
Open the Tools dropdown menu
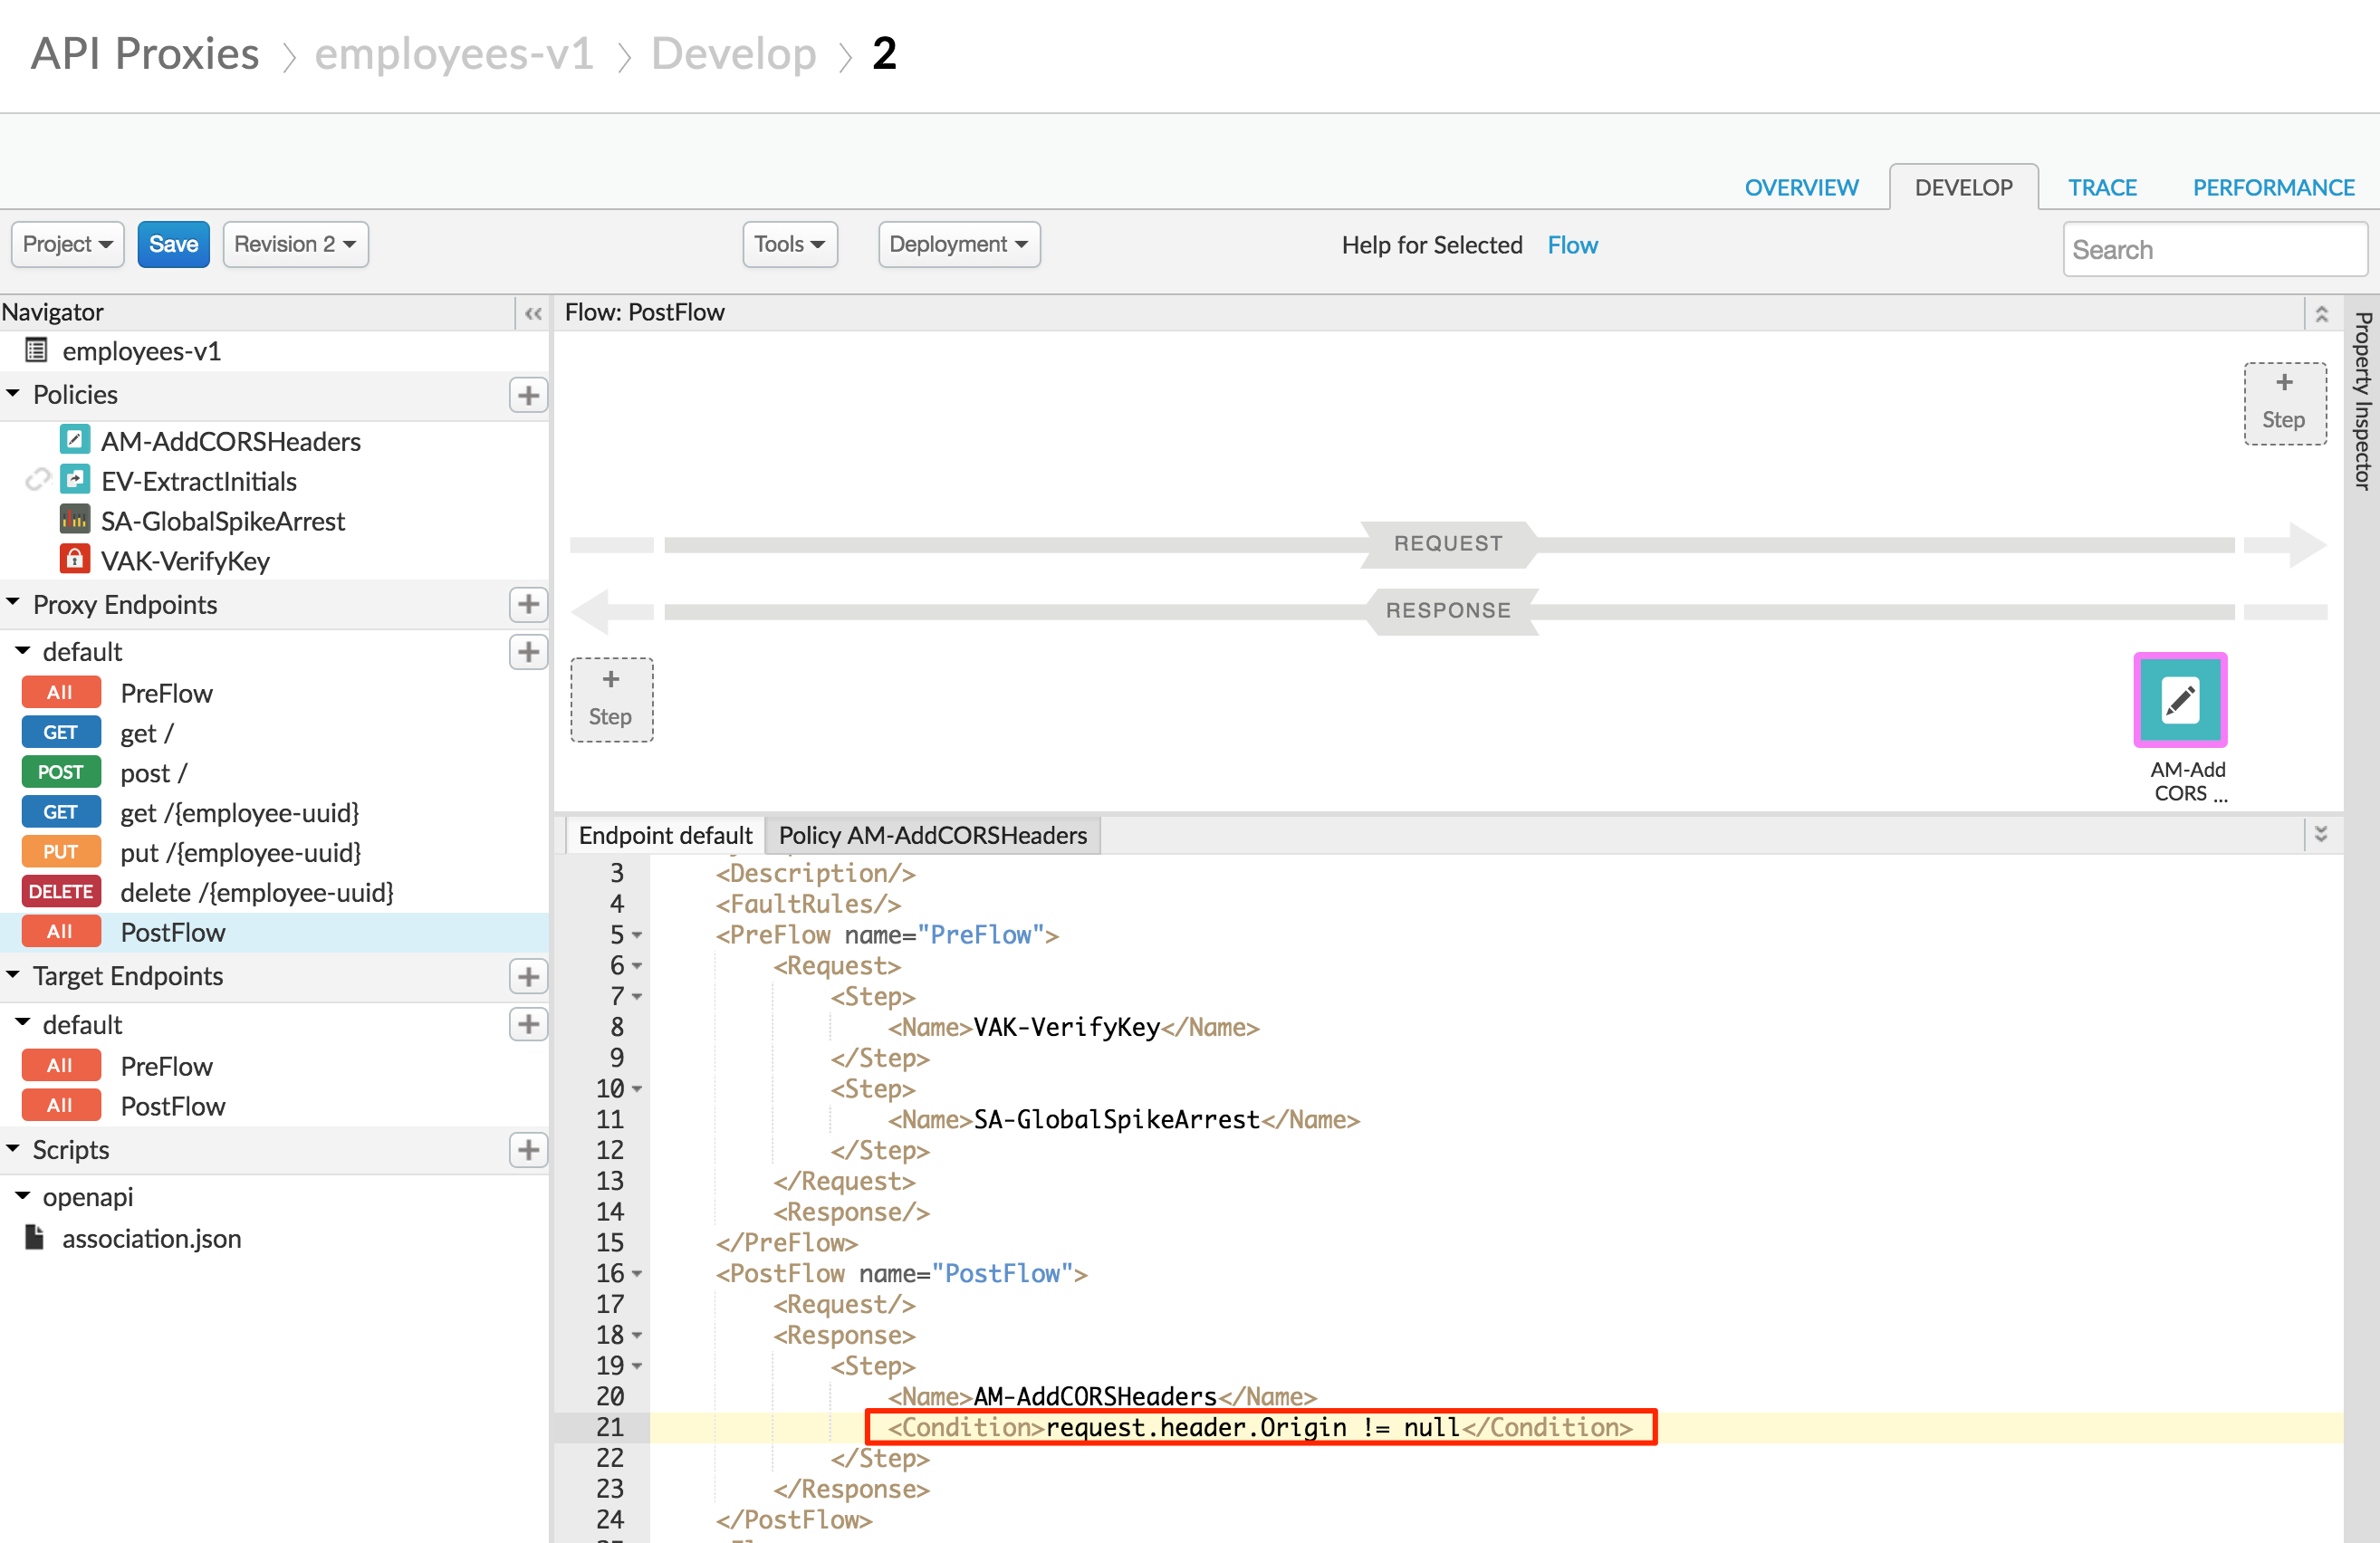click(790, 245)
